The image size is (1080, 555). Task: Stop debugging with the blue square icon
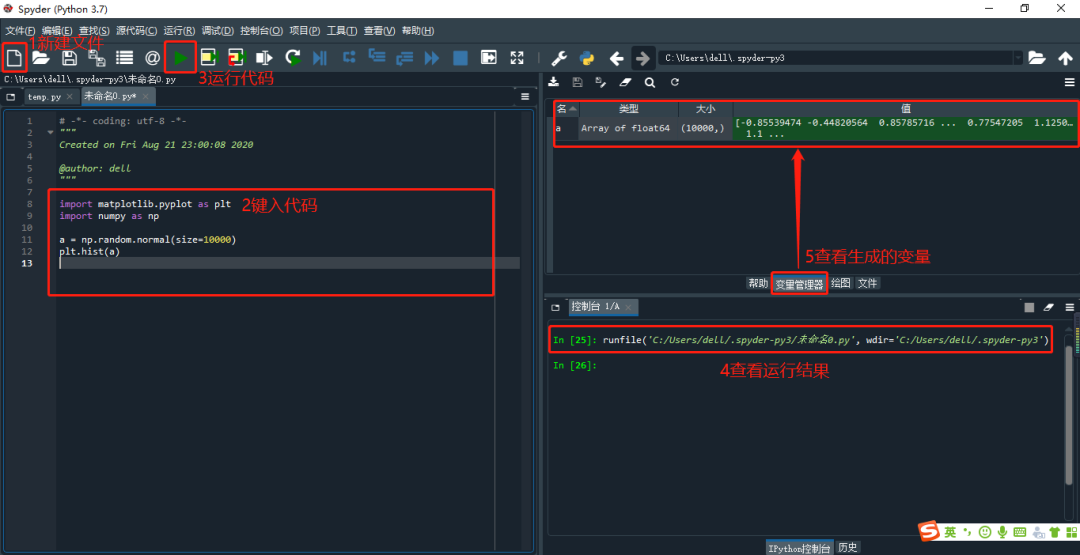click(x=460, y=59)
